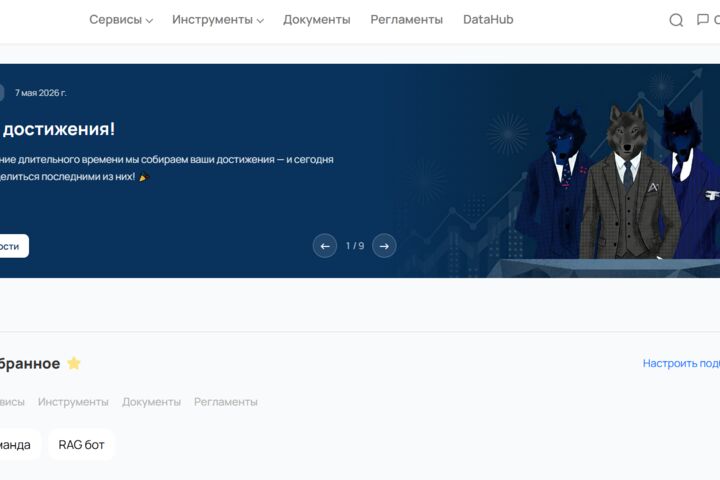Viewport: 720px width, 480px height.
Task: Open Документы in top navigation
Action: 316,20
